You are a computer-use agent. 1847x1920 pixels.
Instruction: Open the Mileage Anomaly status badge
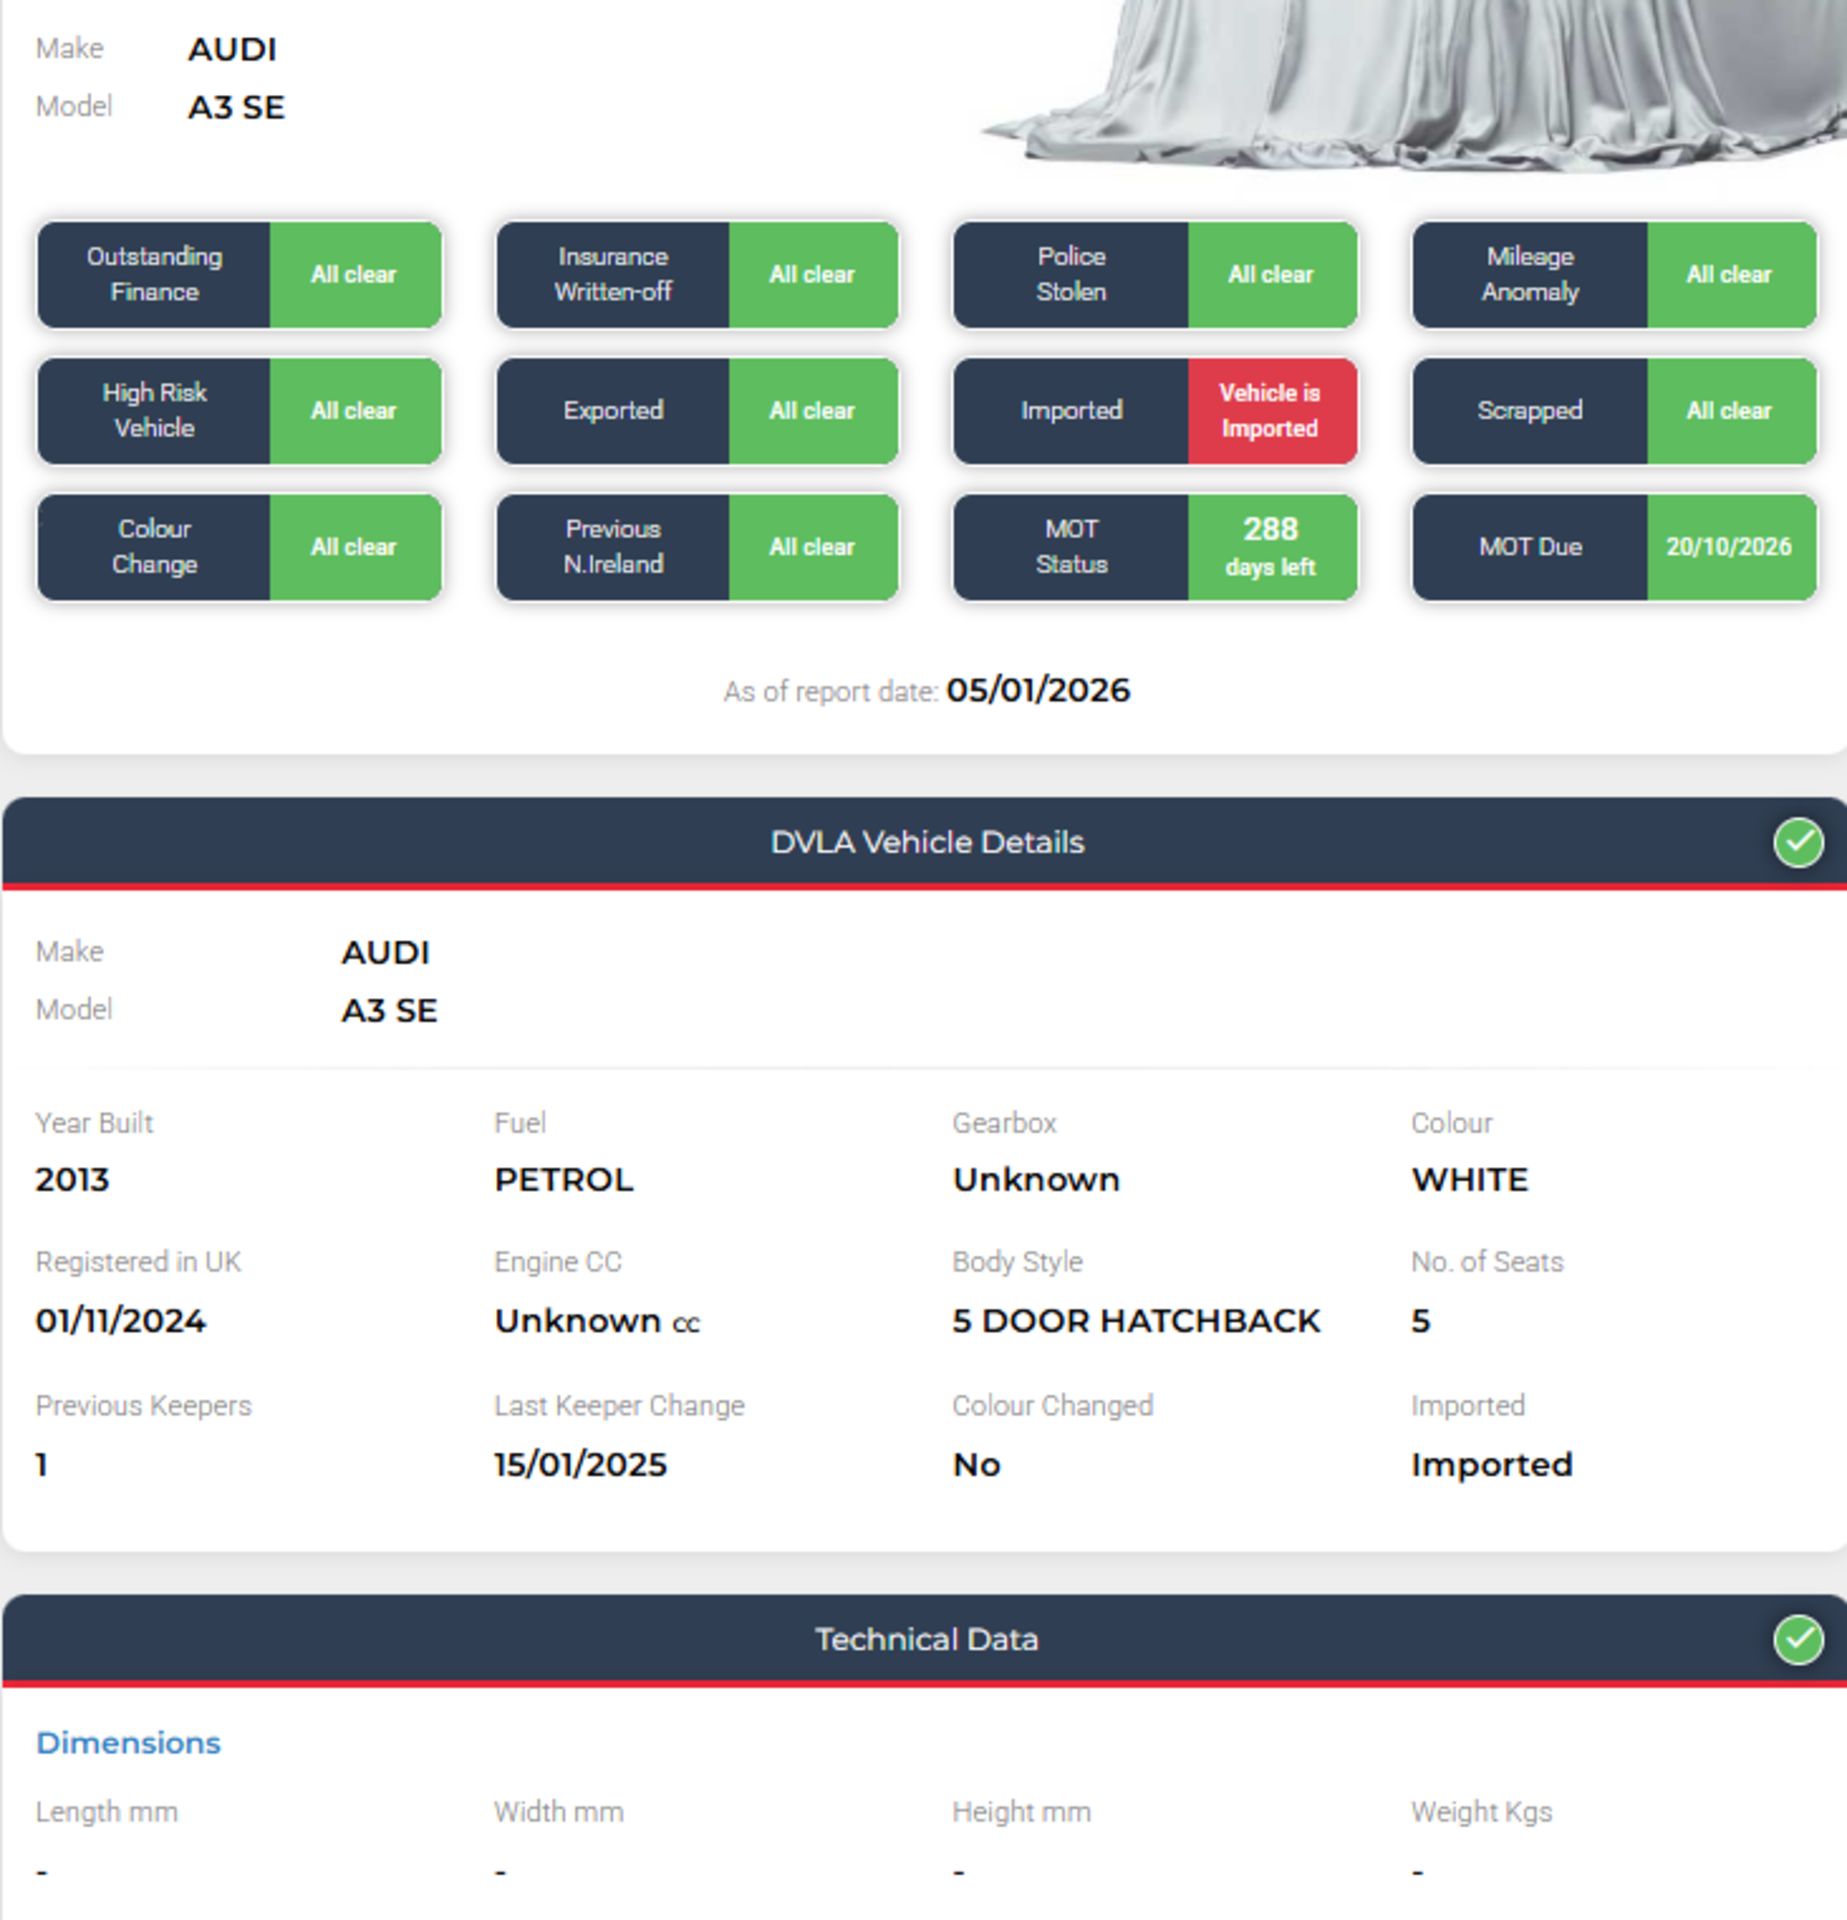click(x=1613, y=274)
